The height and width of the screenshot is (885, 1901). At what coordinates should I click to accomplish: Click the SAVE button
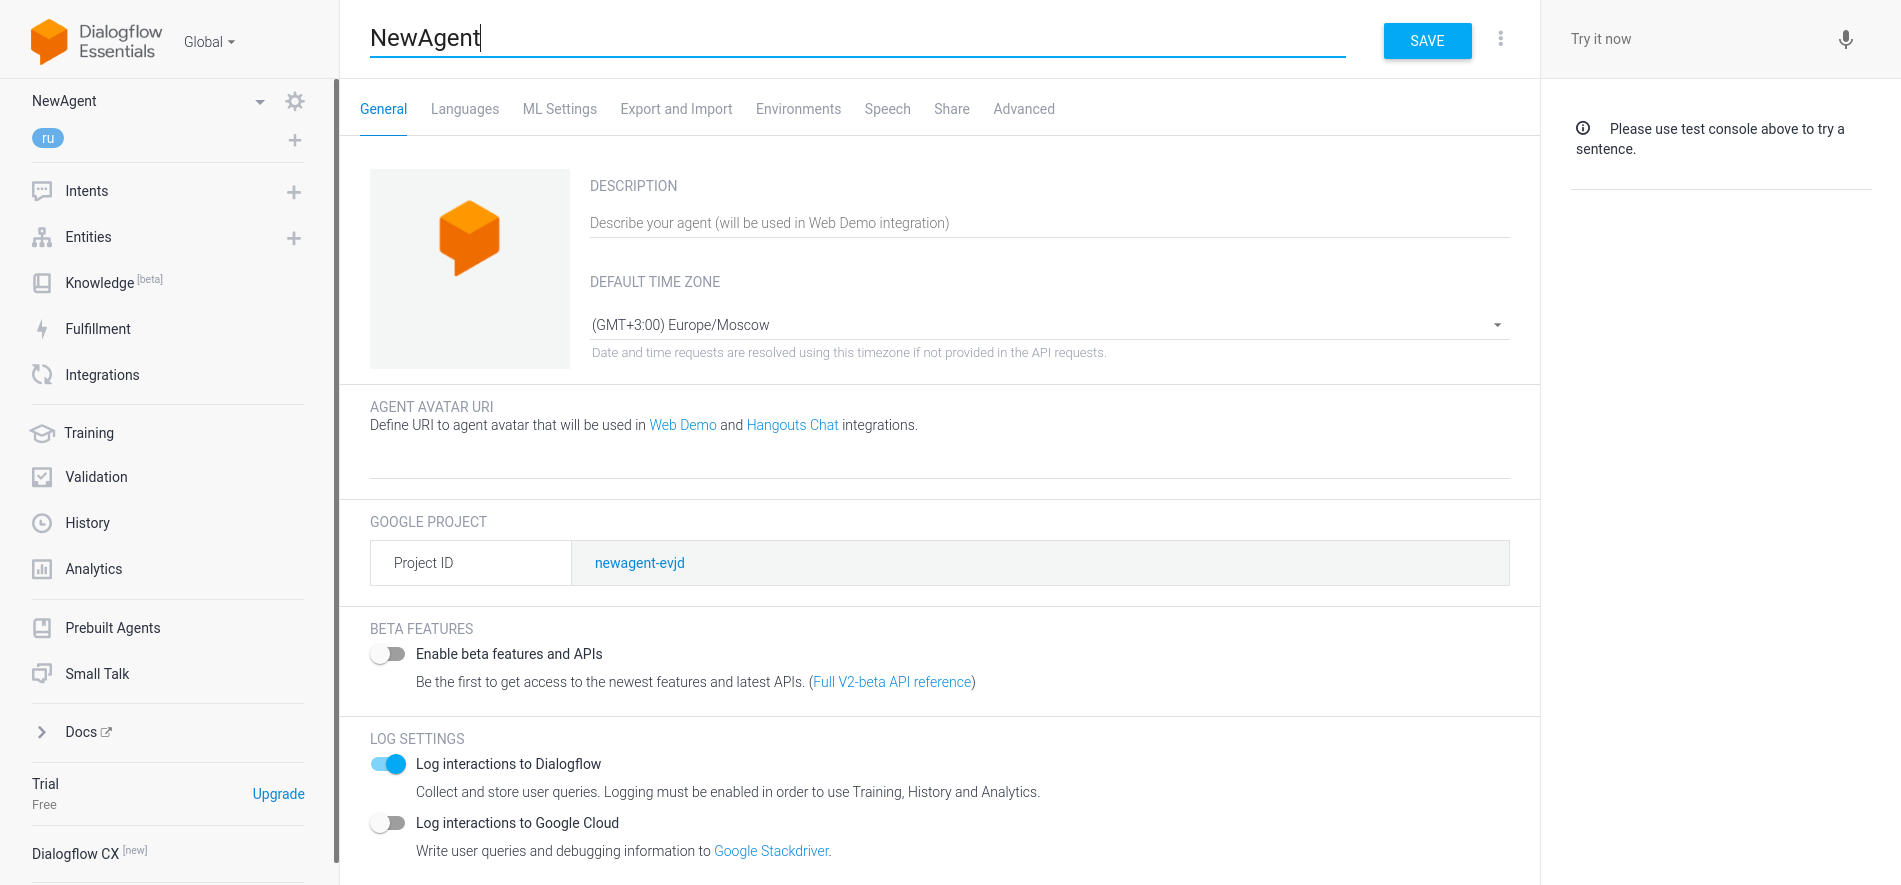click(x=1427, y=41)
